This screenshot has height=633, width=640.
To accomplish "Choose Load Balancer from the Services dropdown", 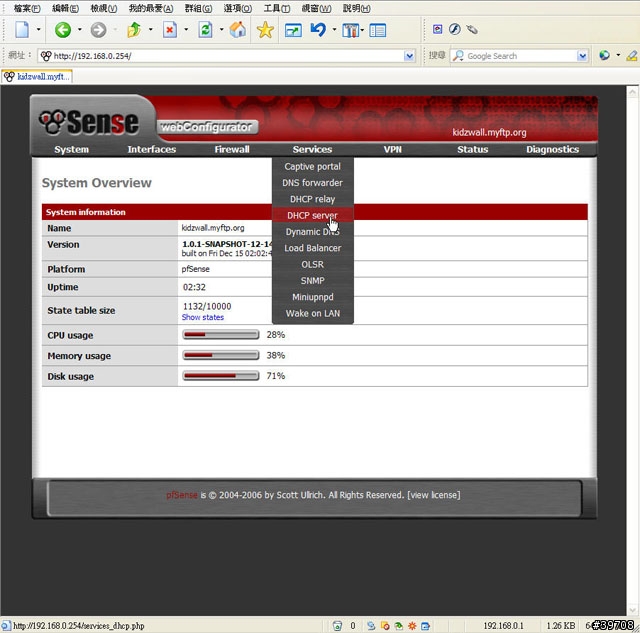I will (312, 248).
